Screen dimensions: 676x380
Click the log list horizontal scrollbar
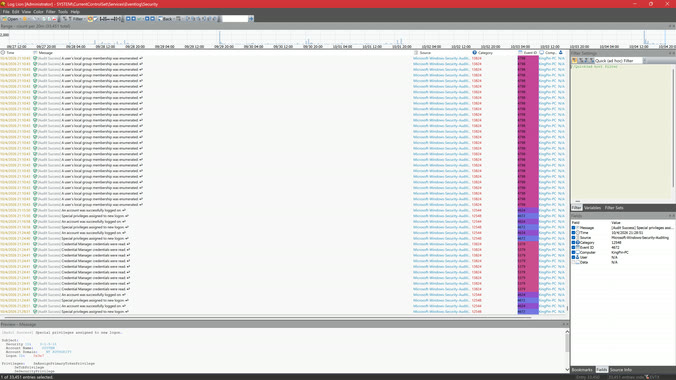pos(267,318)
